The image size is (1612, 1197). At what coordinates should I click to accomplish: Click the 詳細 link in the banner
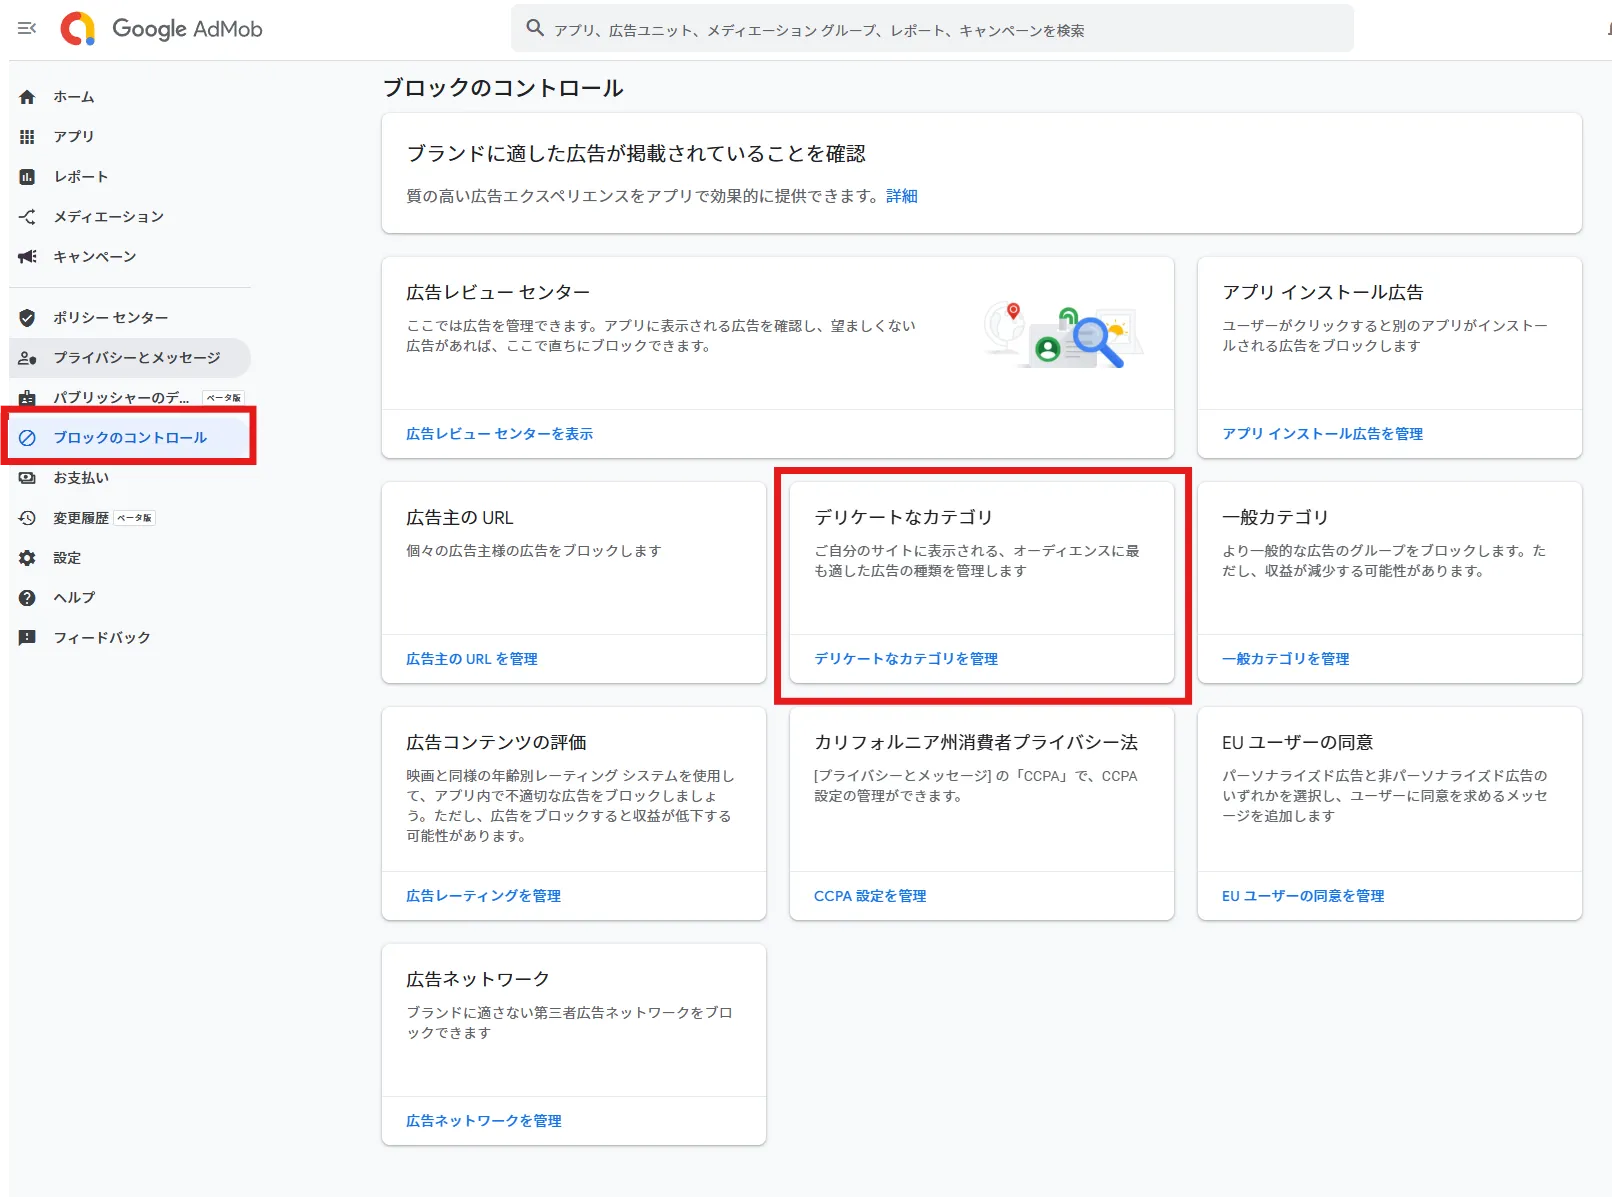(x=901, y=196)
